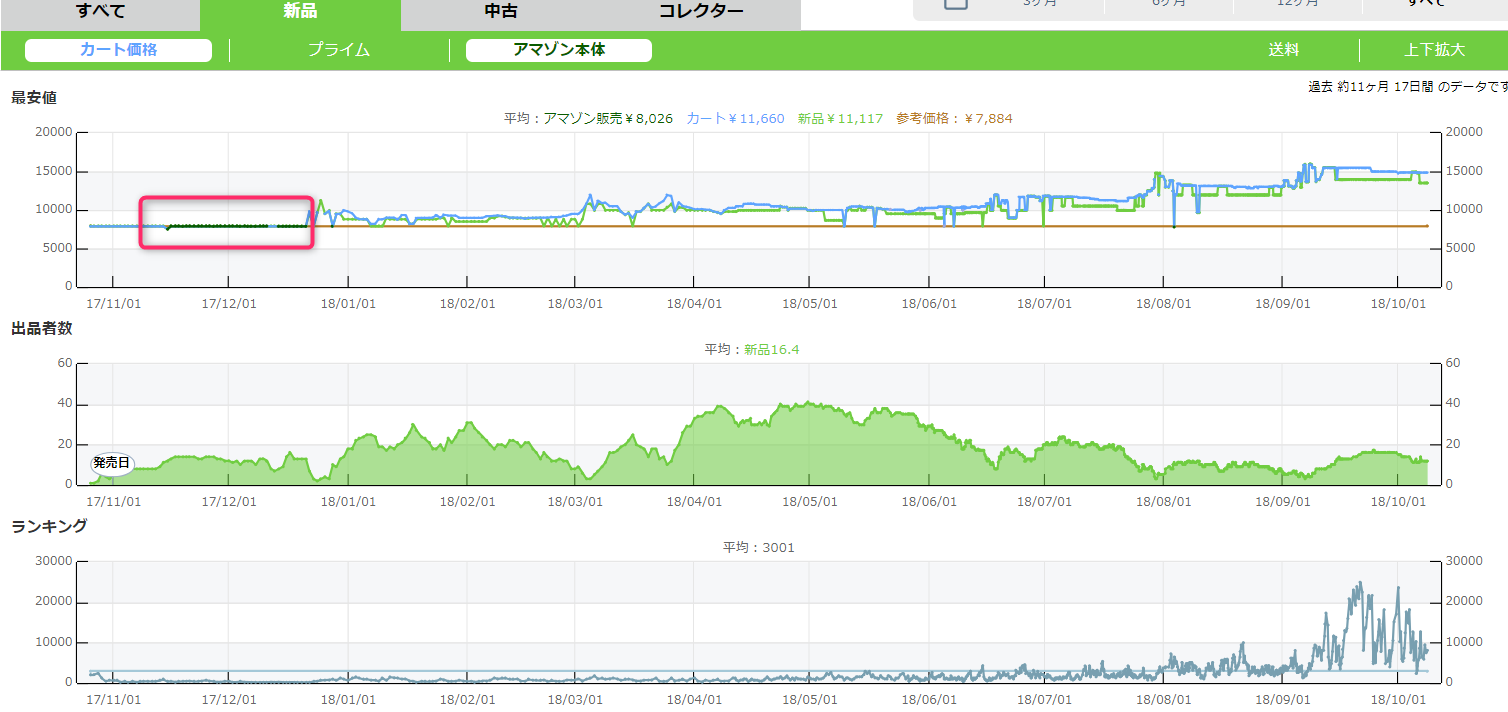Select the 6ヶ月 time range

[x=1169, y=5]
